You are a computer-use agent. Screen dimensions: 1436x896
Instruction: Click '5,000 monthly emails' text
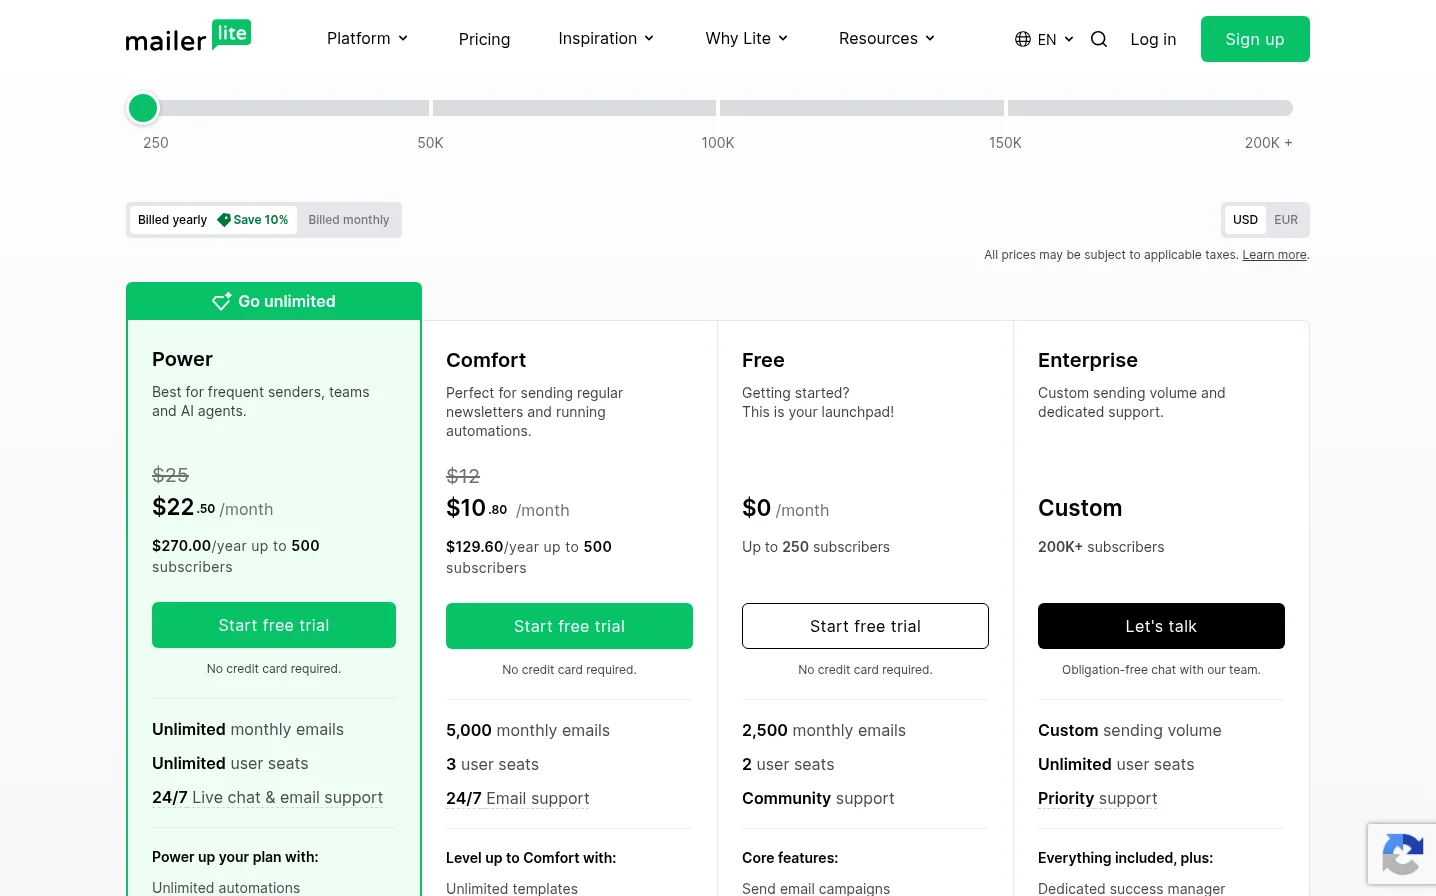click(x=528, y=730)
